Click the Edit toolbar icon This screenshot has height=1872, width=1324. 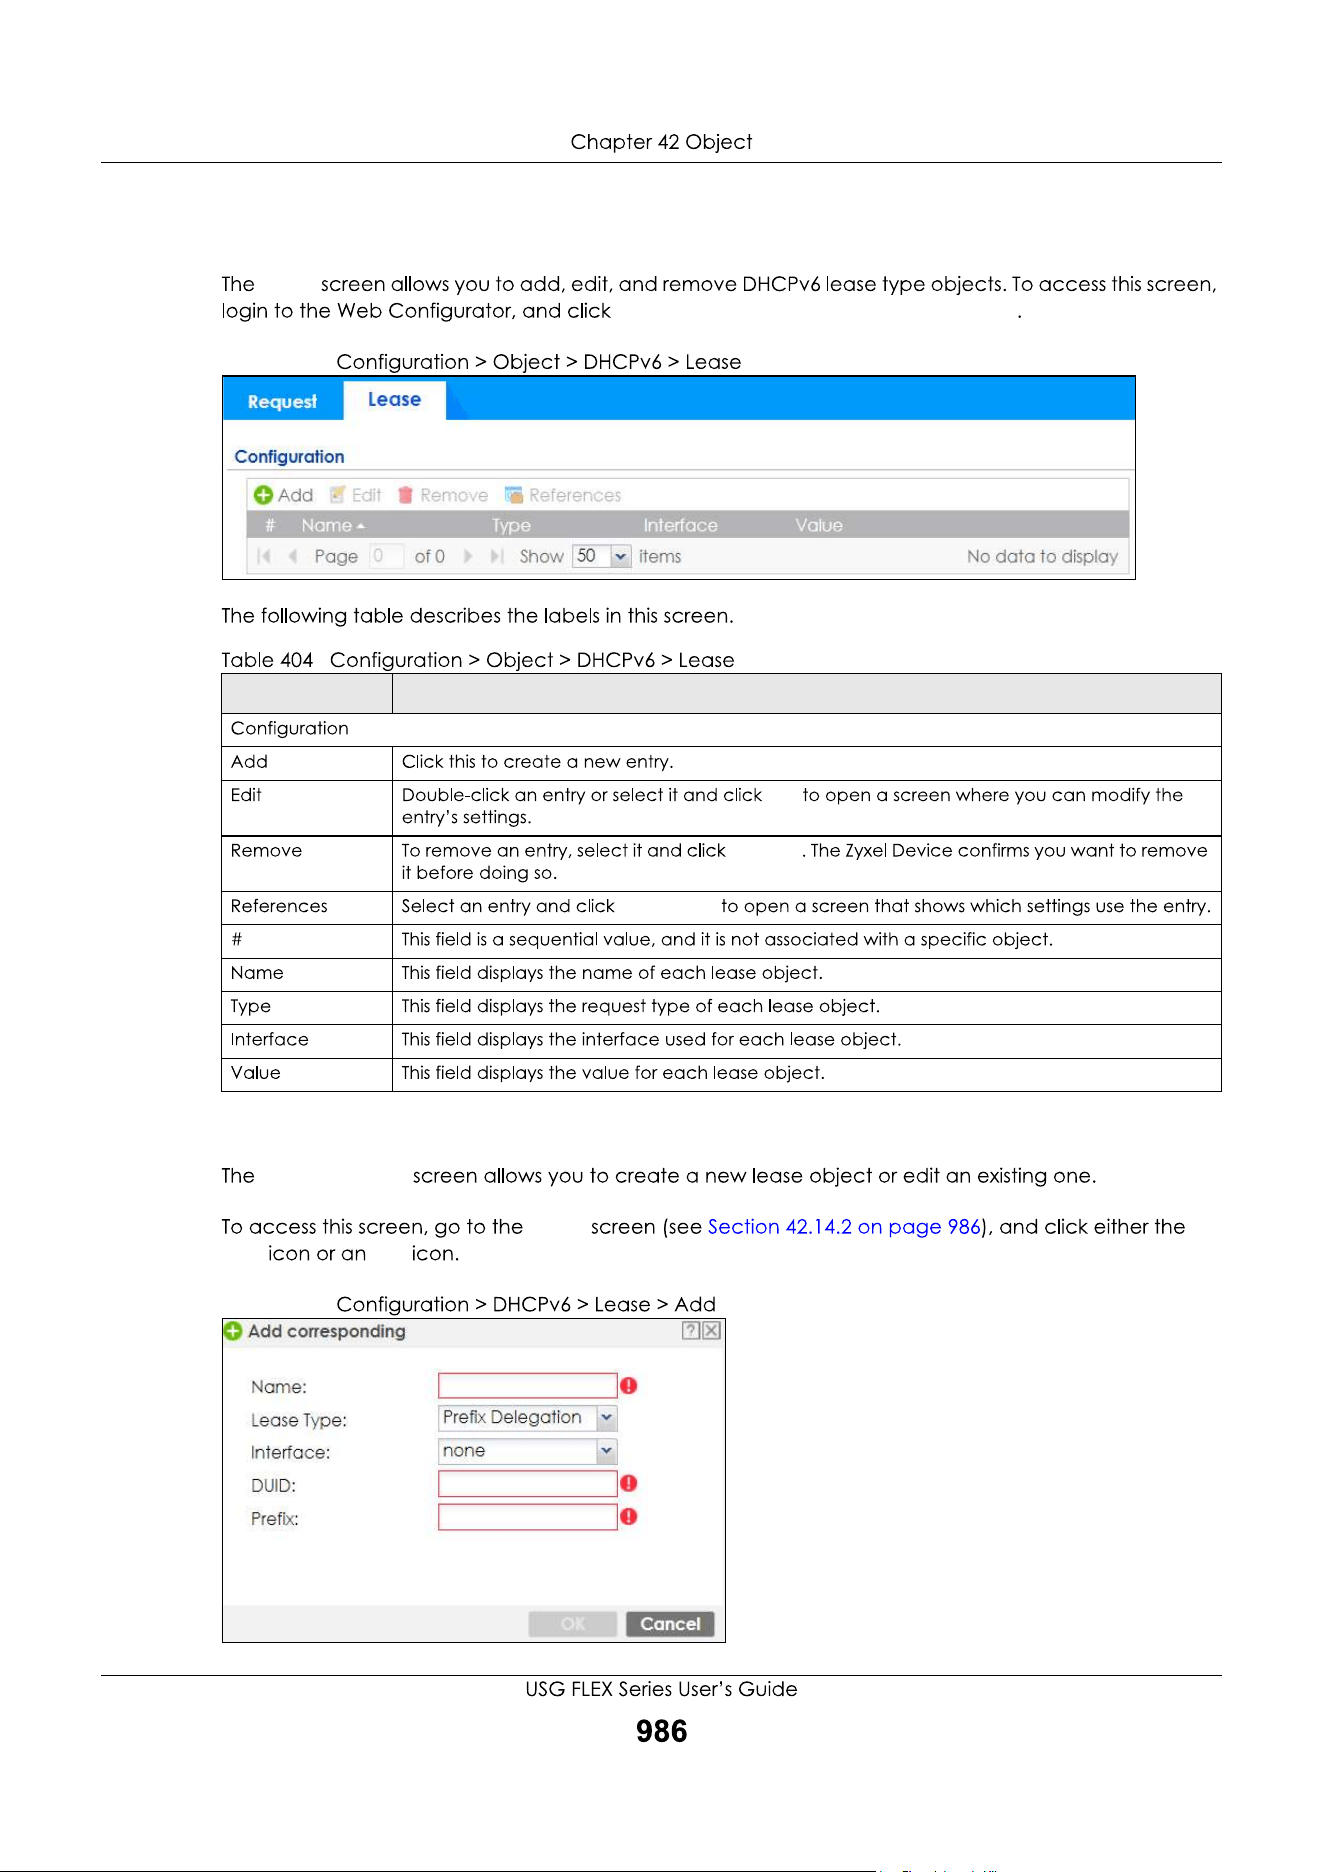338,495
